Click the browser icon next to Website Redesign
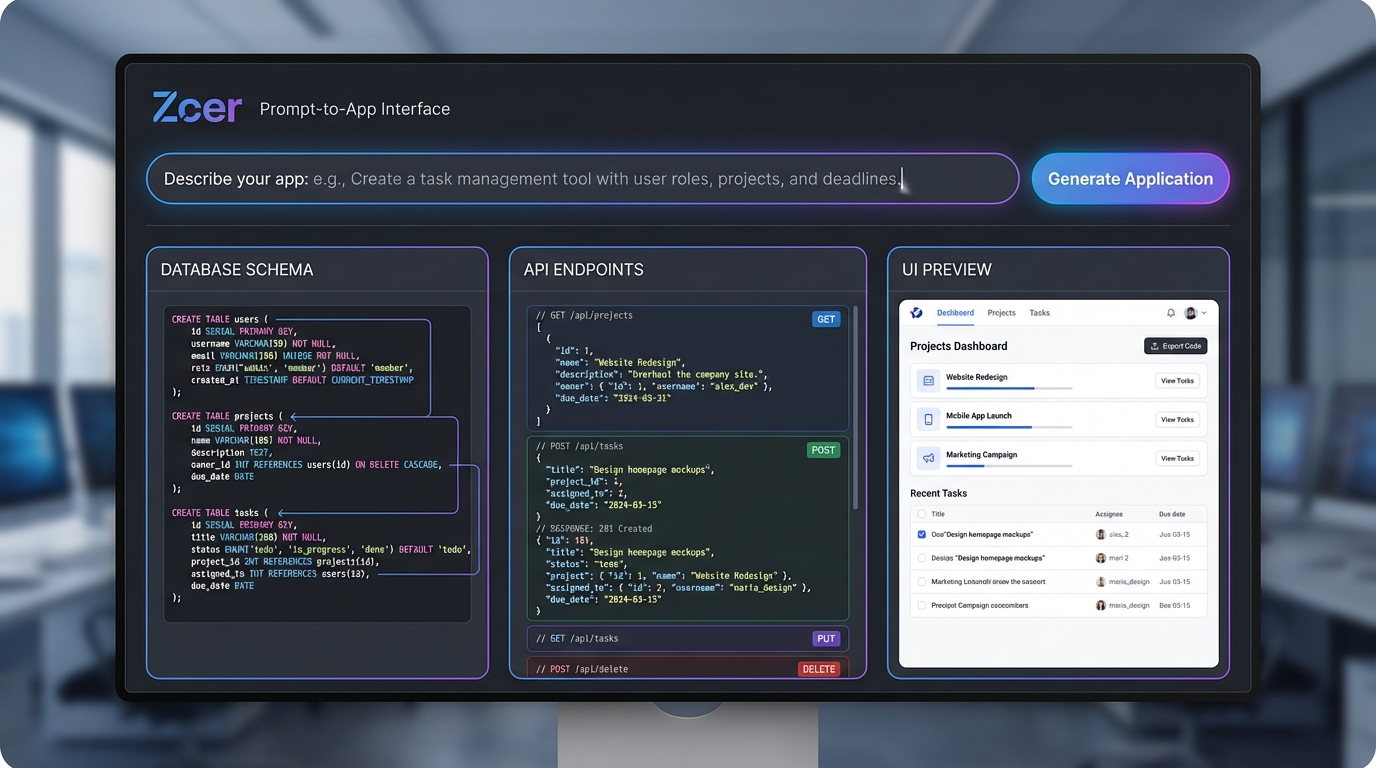1376x768 pixels. (x=928, y=380)
